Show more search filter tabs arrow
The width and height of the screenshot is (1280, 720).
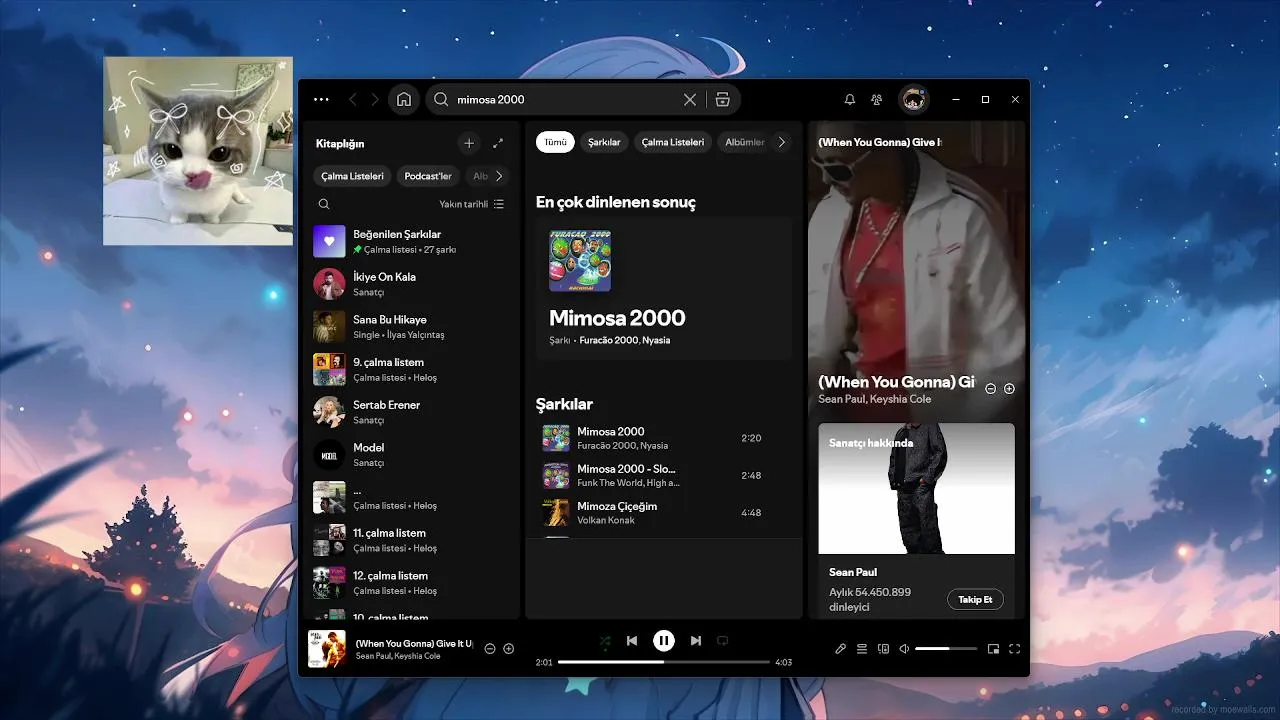coord(782,142)
